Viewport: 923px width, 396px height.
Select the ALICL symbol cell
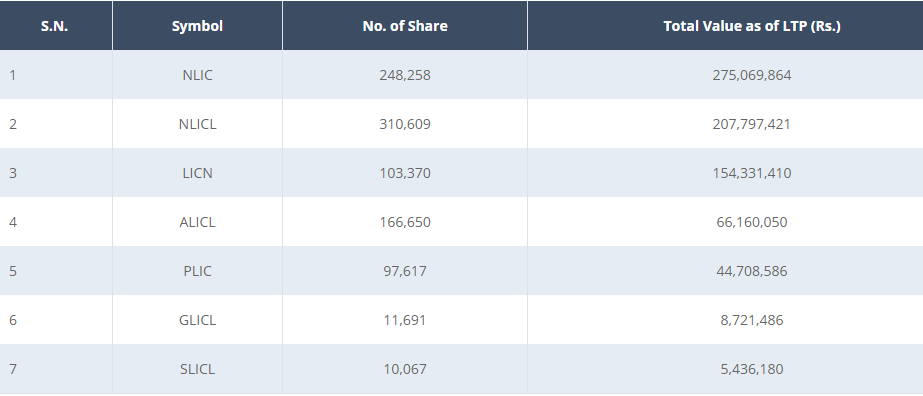point(197,222)
